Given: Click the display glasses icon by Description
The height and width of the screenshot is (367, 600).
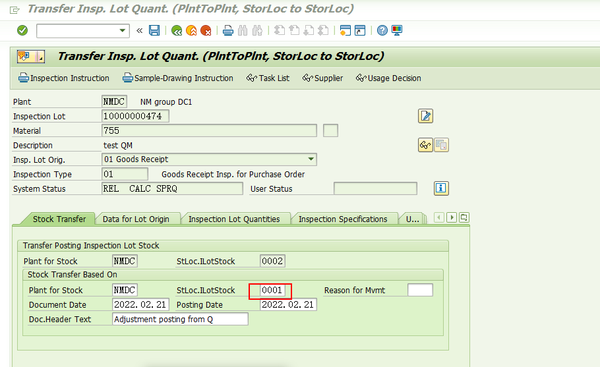Looking at the screenshot, I should [x=426, y=145].
